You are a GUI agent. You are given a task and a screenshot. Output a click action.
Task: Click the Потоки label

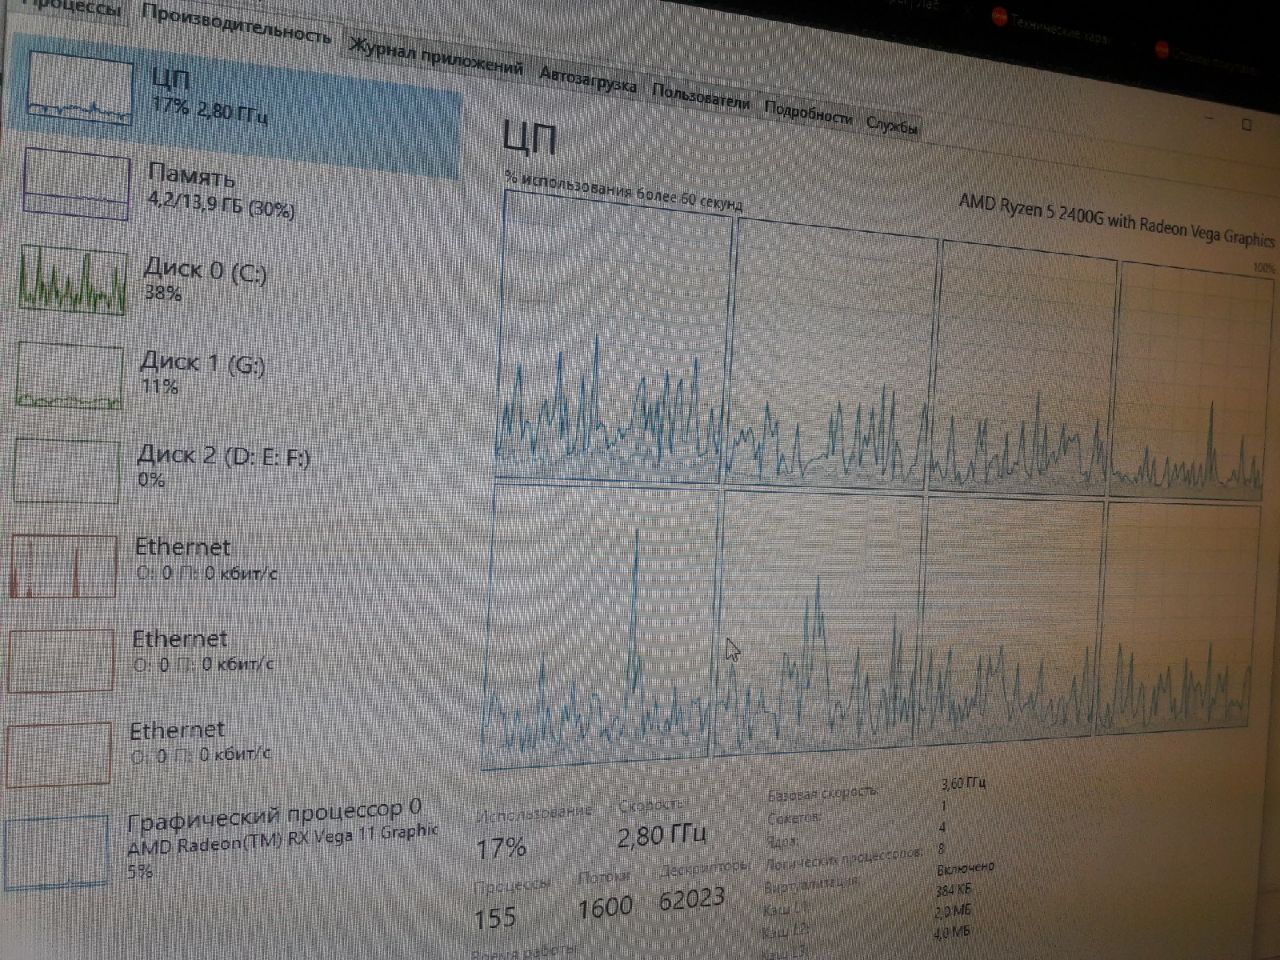pos(604,877)
